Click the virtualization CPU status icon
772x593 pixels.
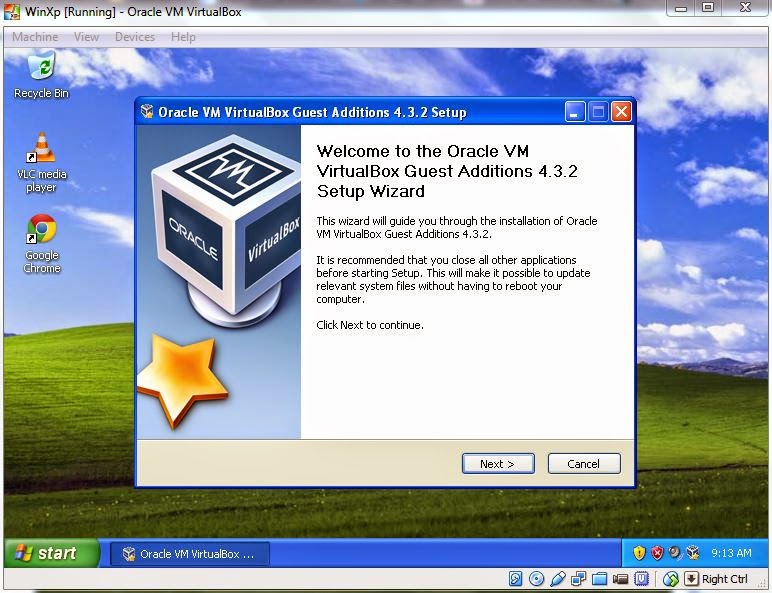coord(642,579)
